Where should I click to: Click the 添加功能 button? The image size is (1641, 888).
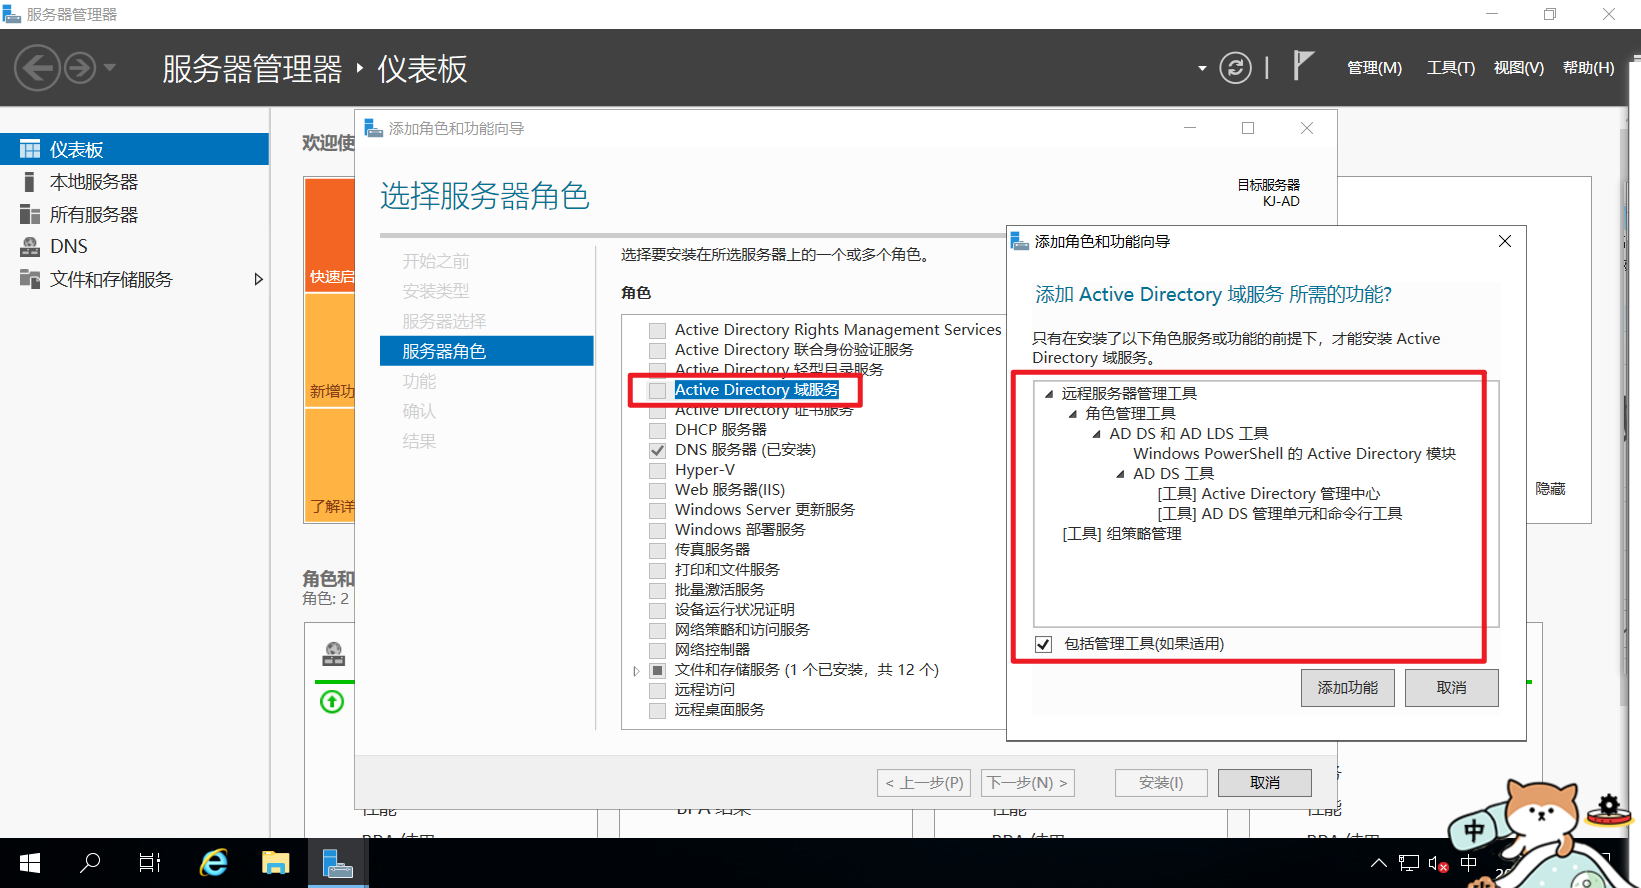click(x=1348, y=688)
